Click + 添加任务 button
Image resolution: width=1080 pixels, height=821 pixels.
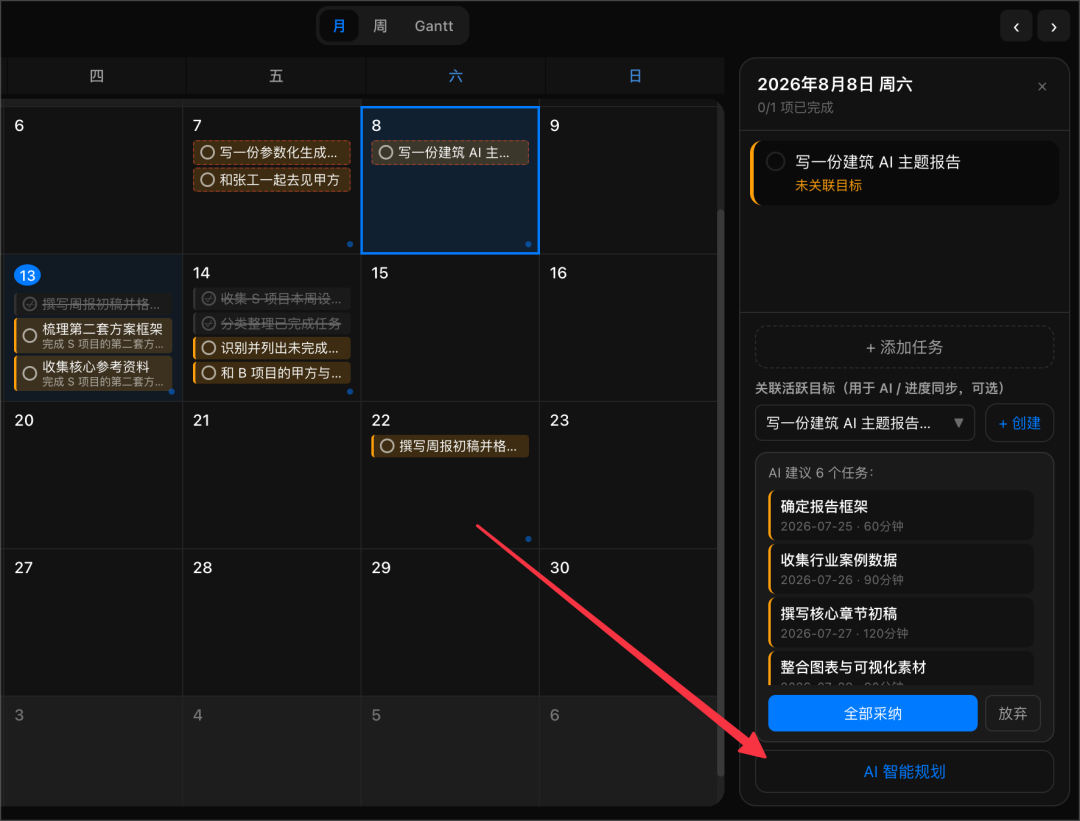[904, 347]
